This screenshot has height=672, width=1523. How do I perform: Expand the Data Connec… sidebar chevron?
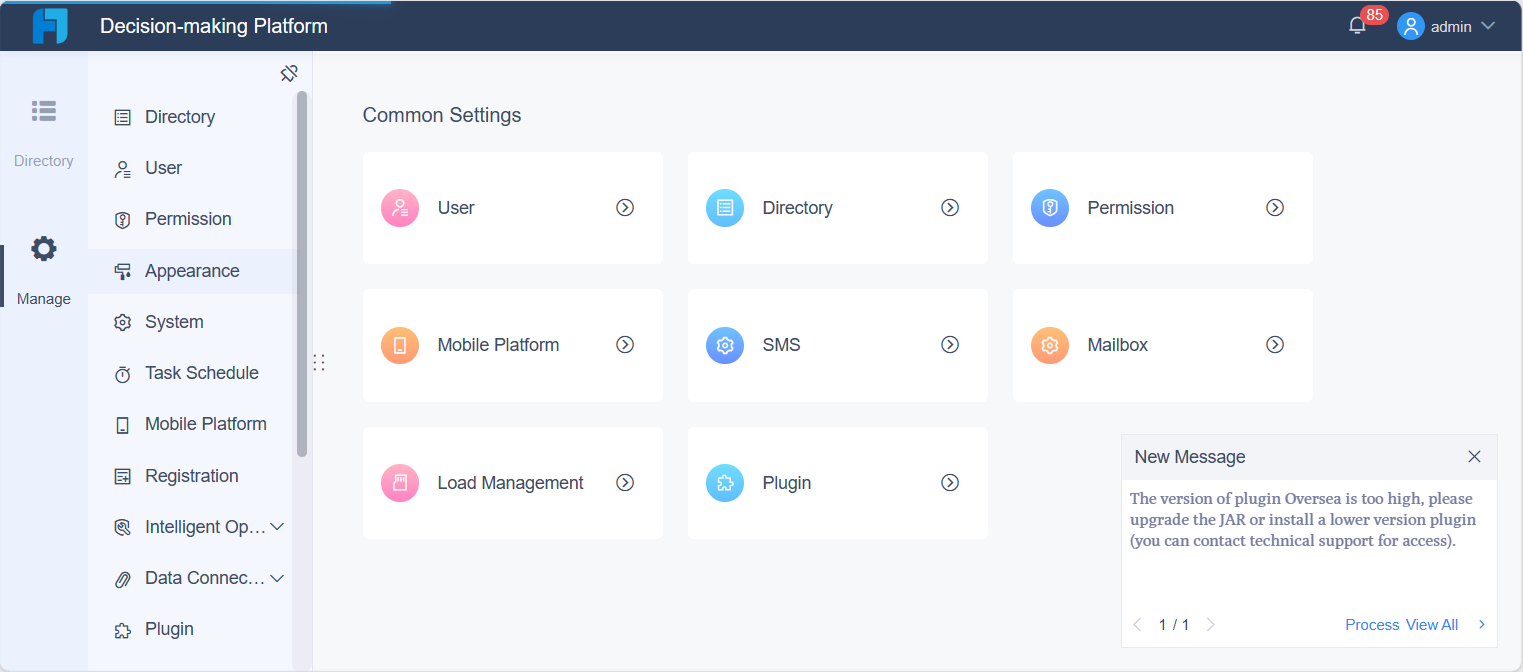coord(278,578)
